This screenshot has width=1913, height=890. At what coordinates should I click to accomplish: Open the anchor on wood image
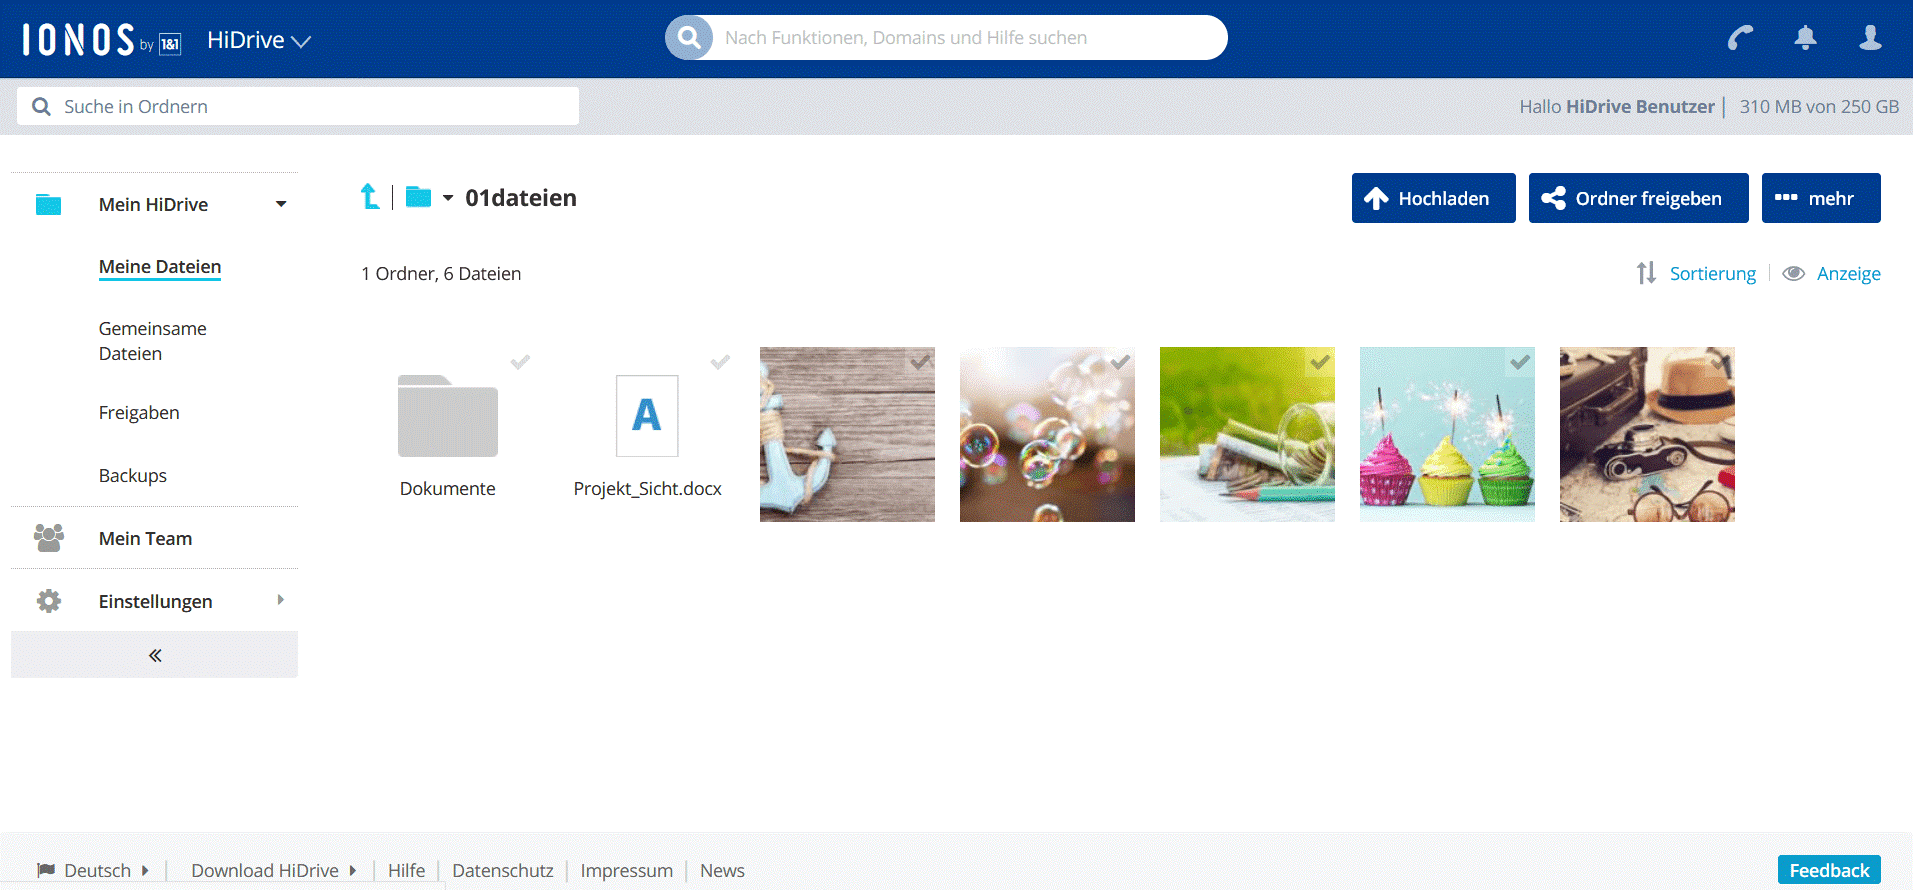(x=847, y=434)
